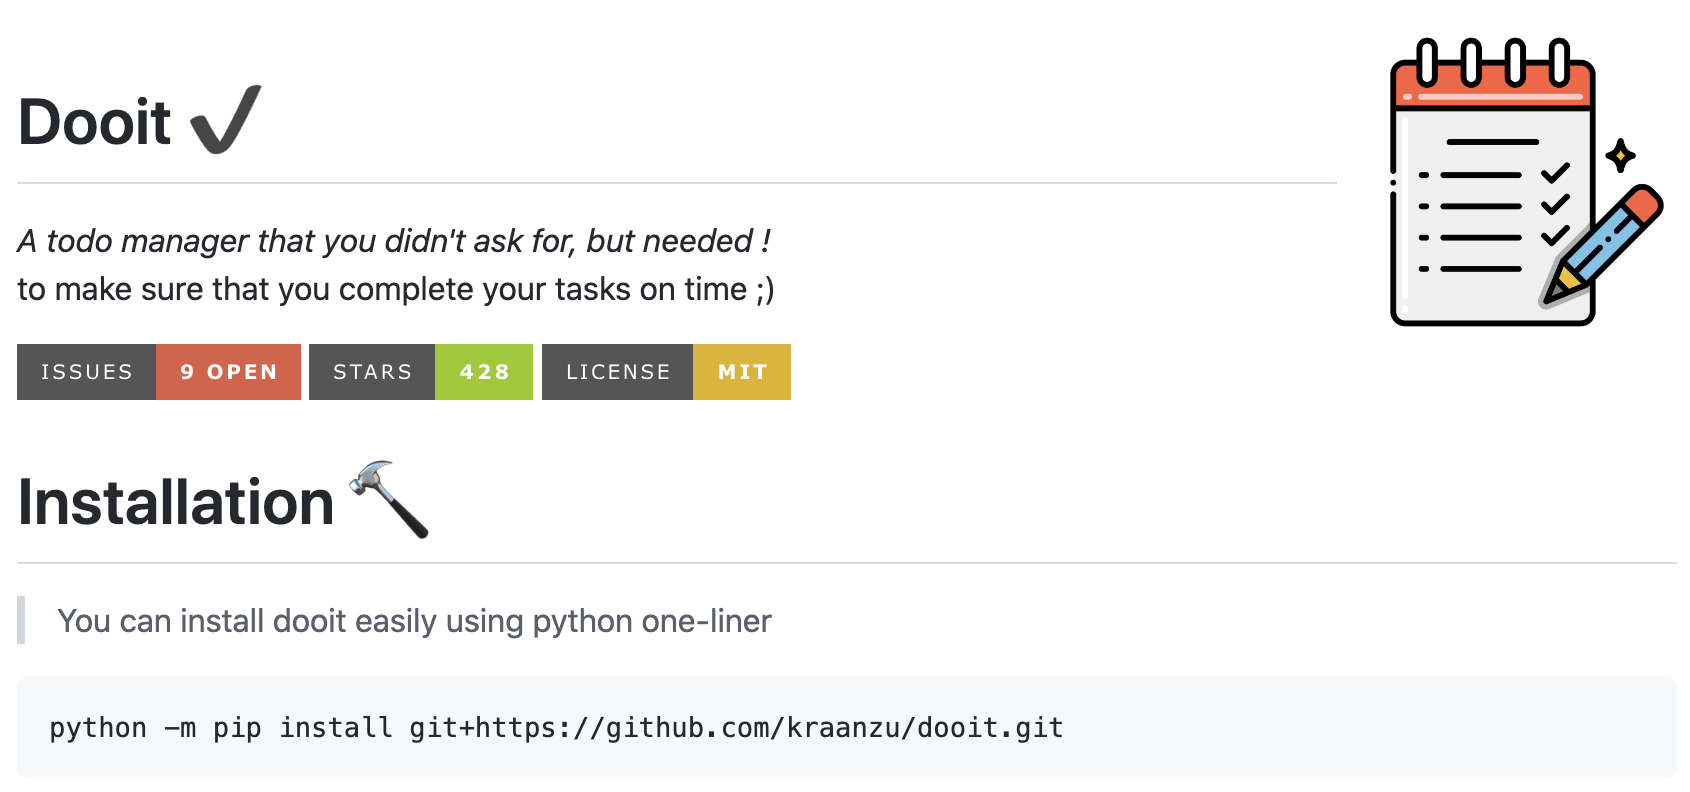Click the spiral binding rings on notepad
This screenshot has width=1690, height=792.
click(1493, 60)
